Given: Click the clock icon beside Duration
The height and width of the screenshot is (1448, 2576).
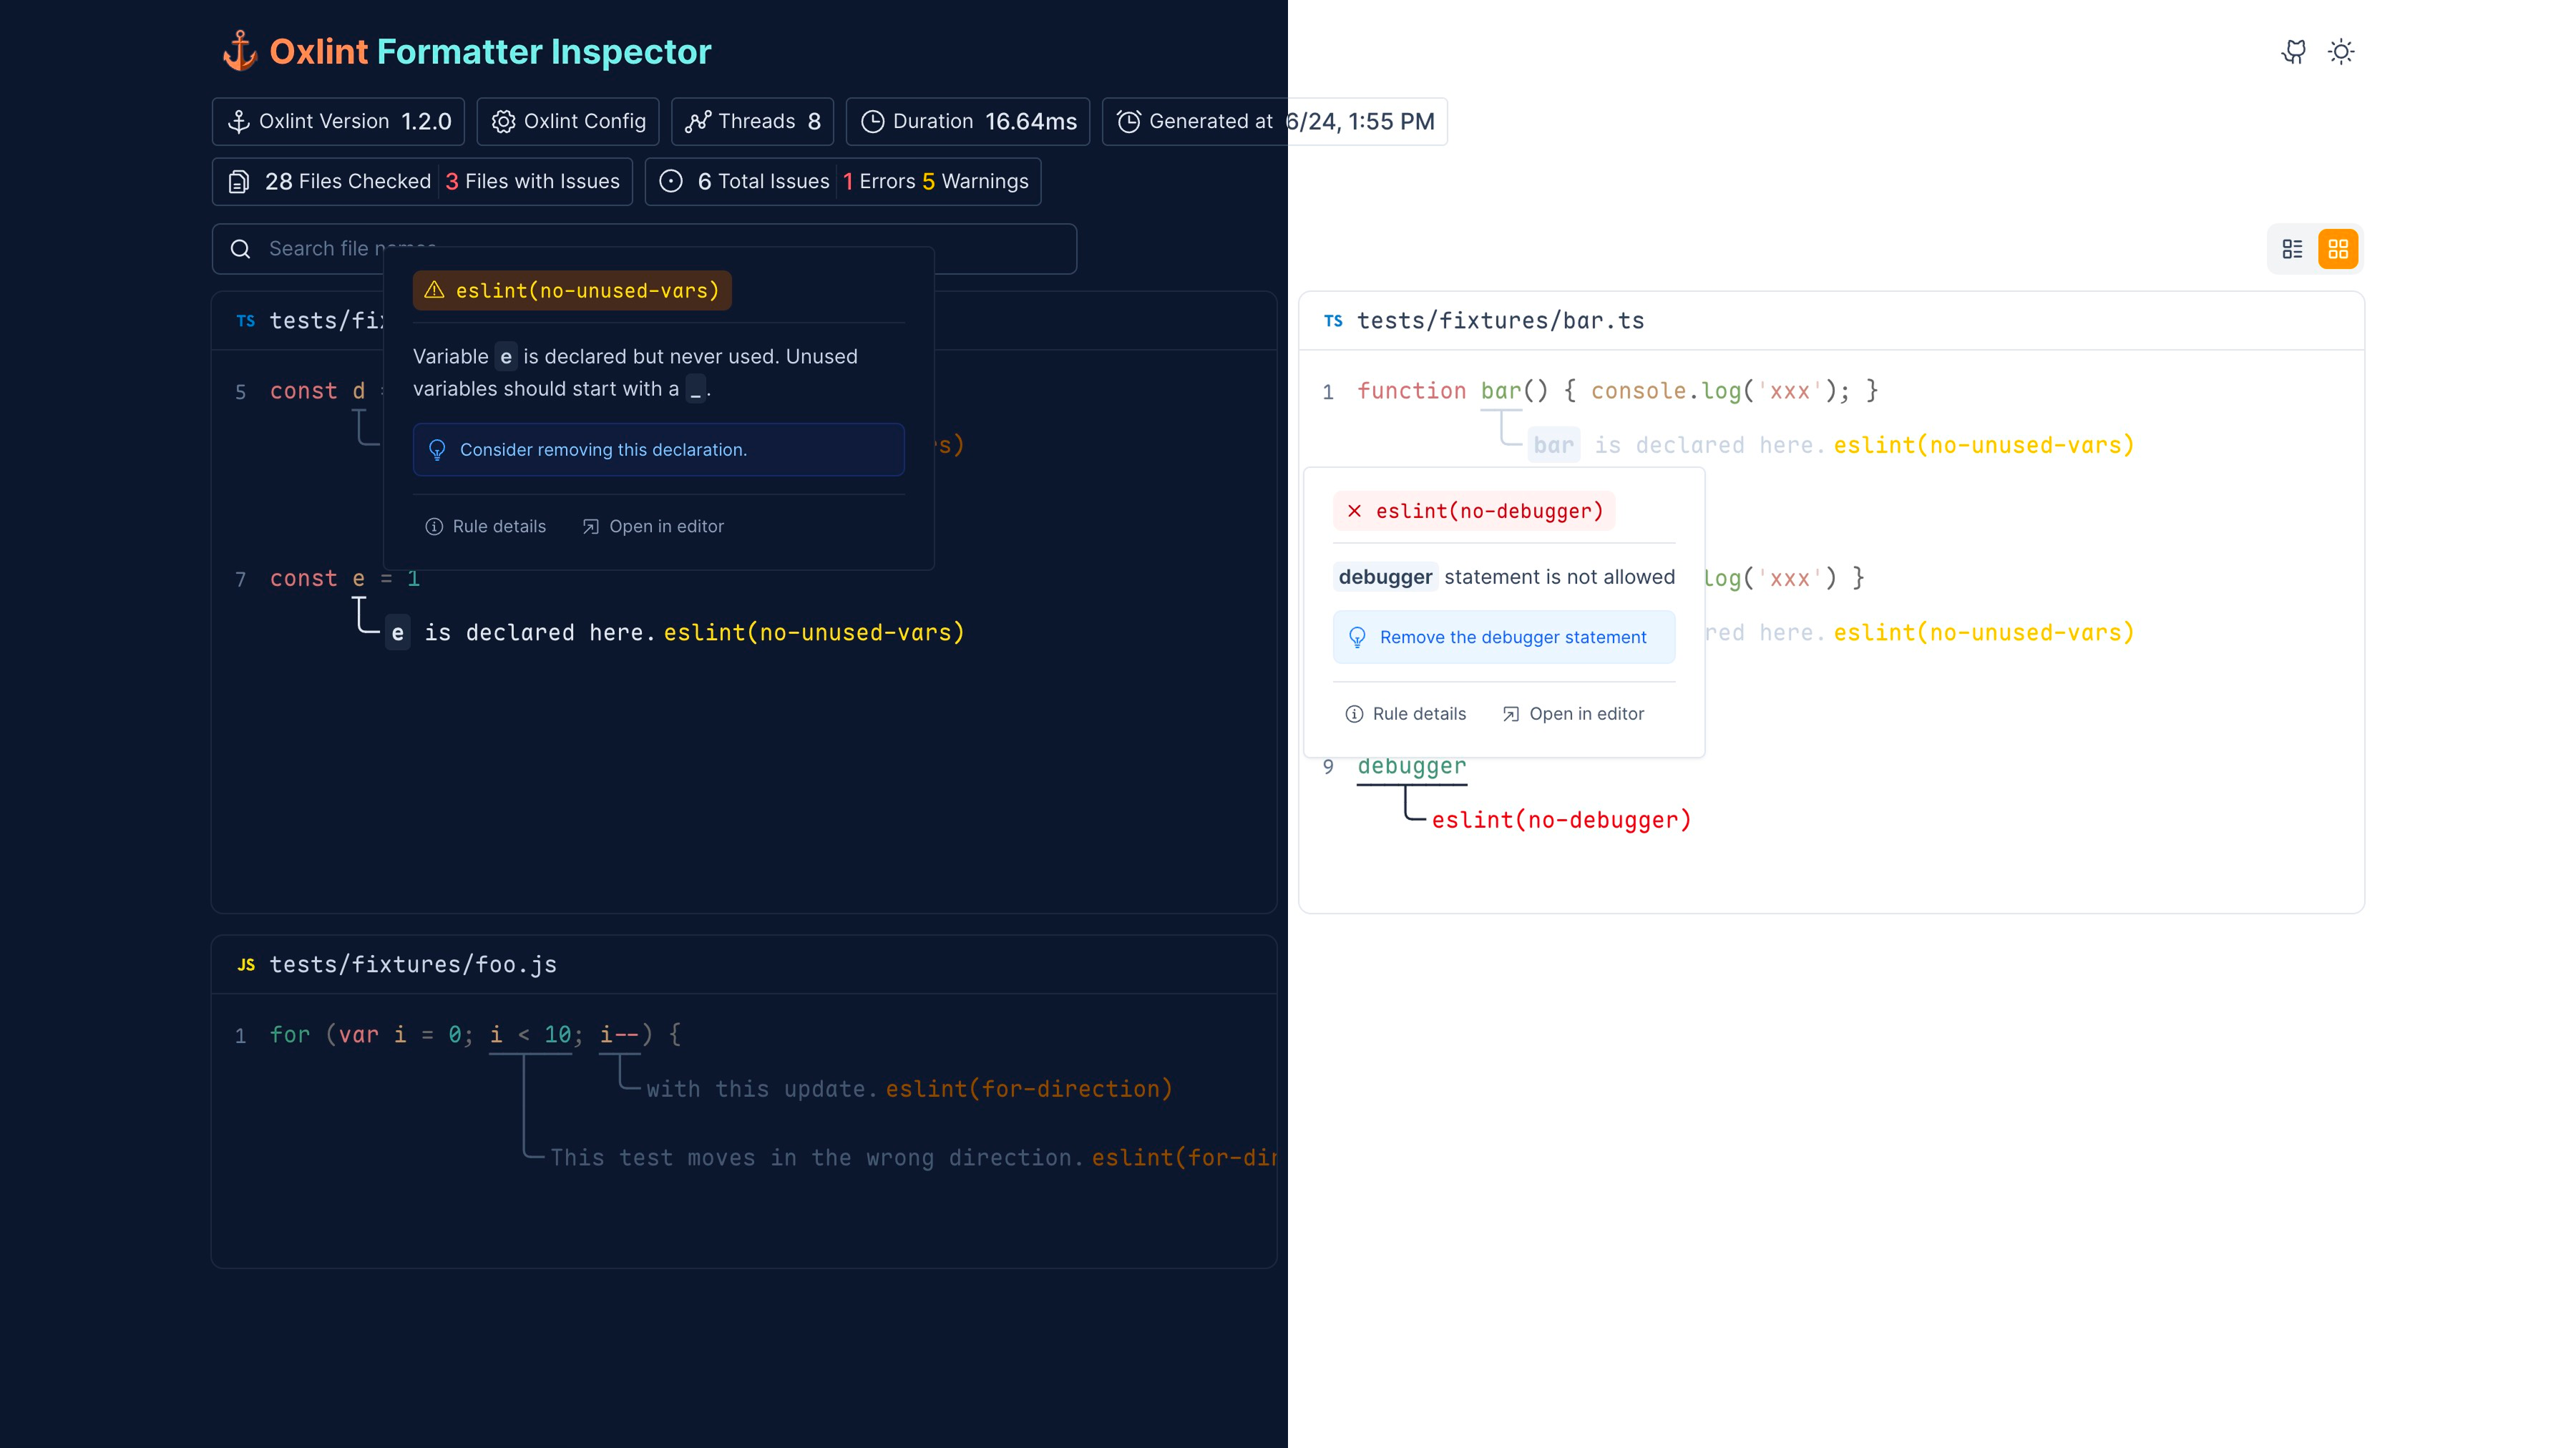Looking at the screenshot, I should 873,122.
